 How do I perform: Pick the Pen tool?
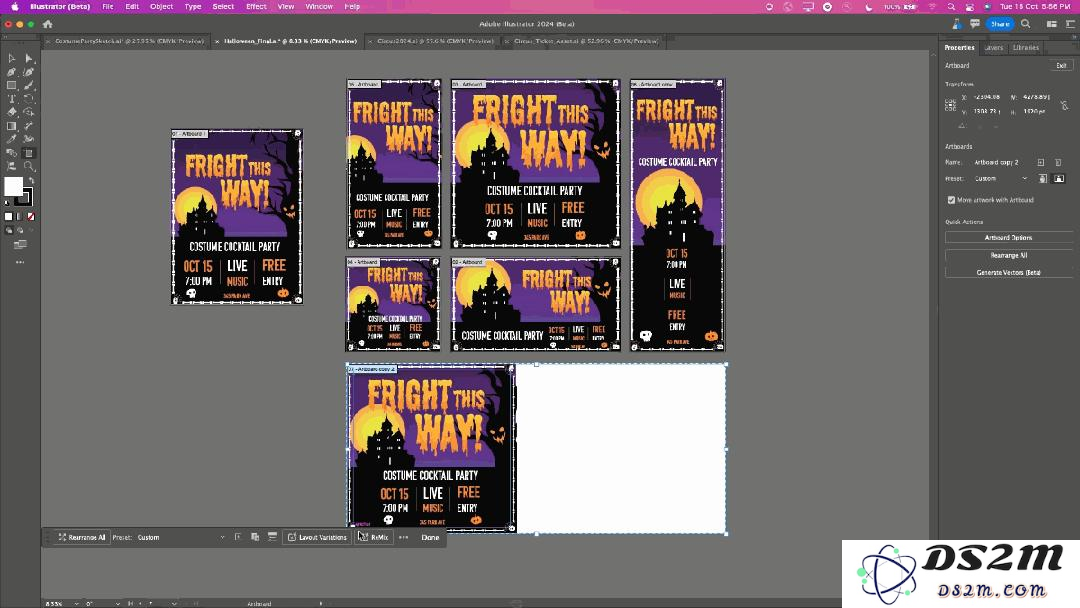tap(12, 72)
